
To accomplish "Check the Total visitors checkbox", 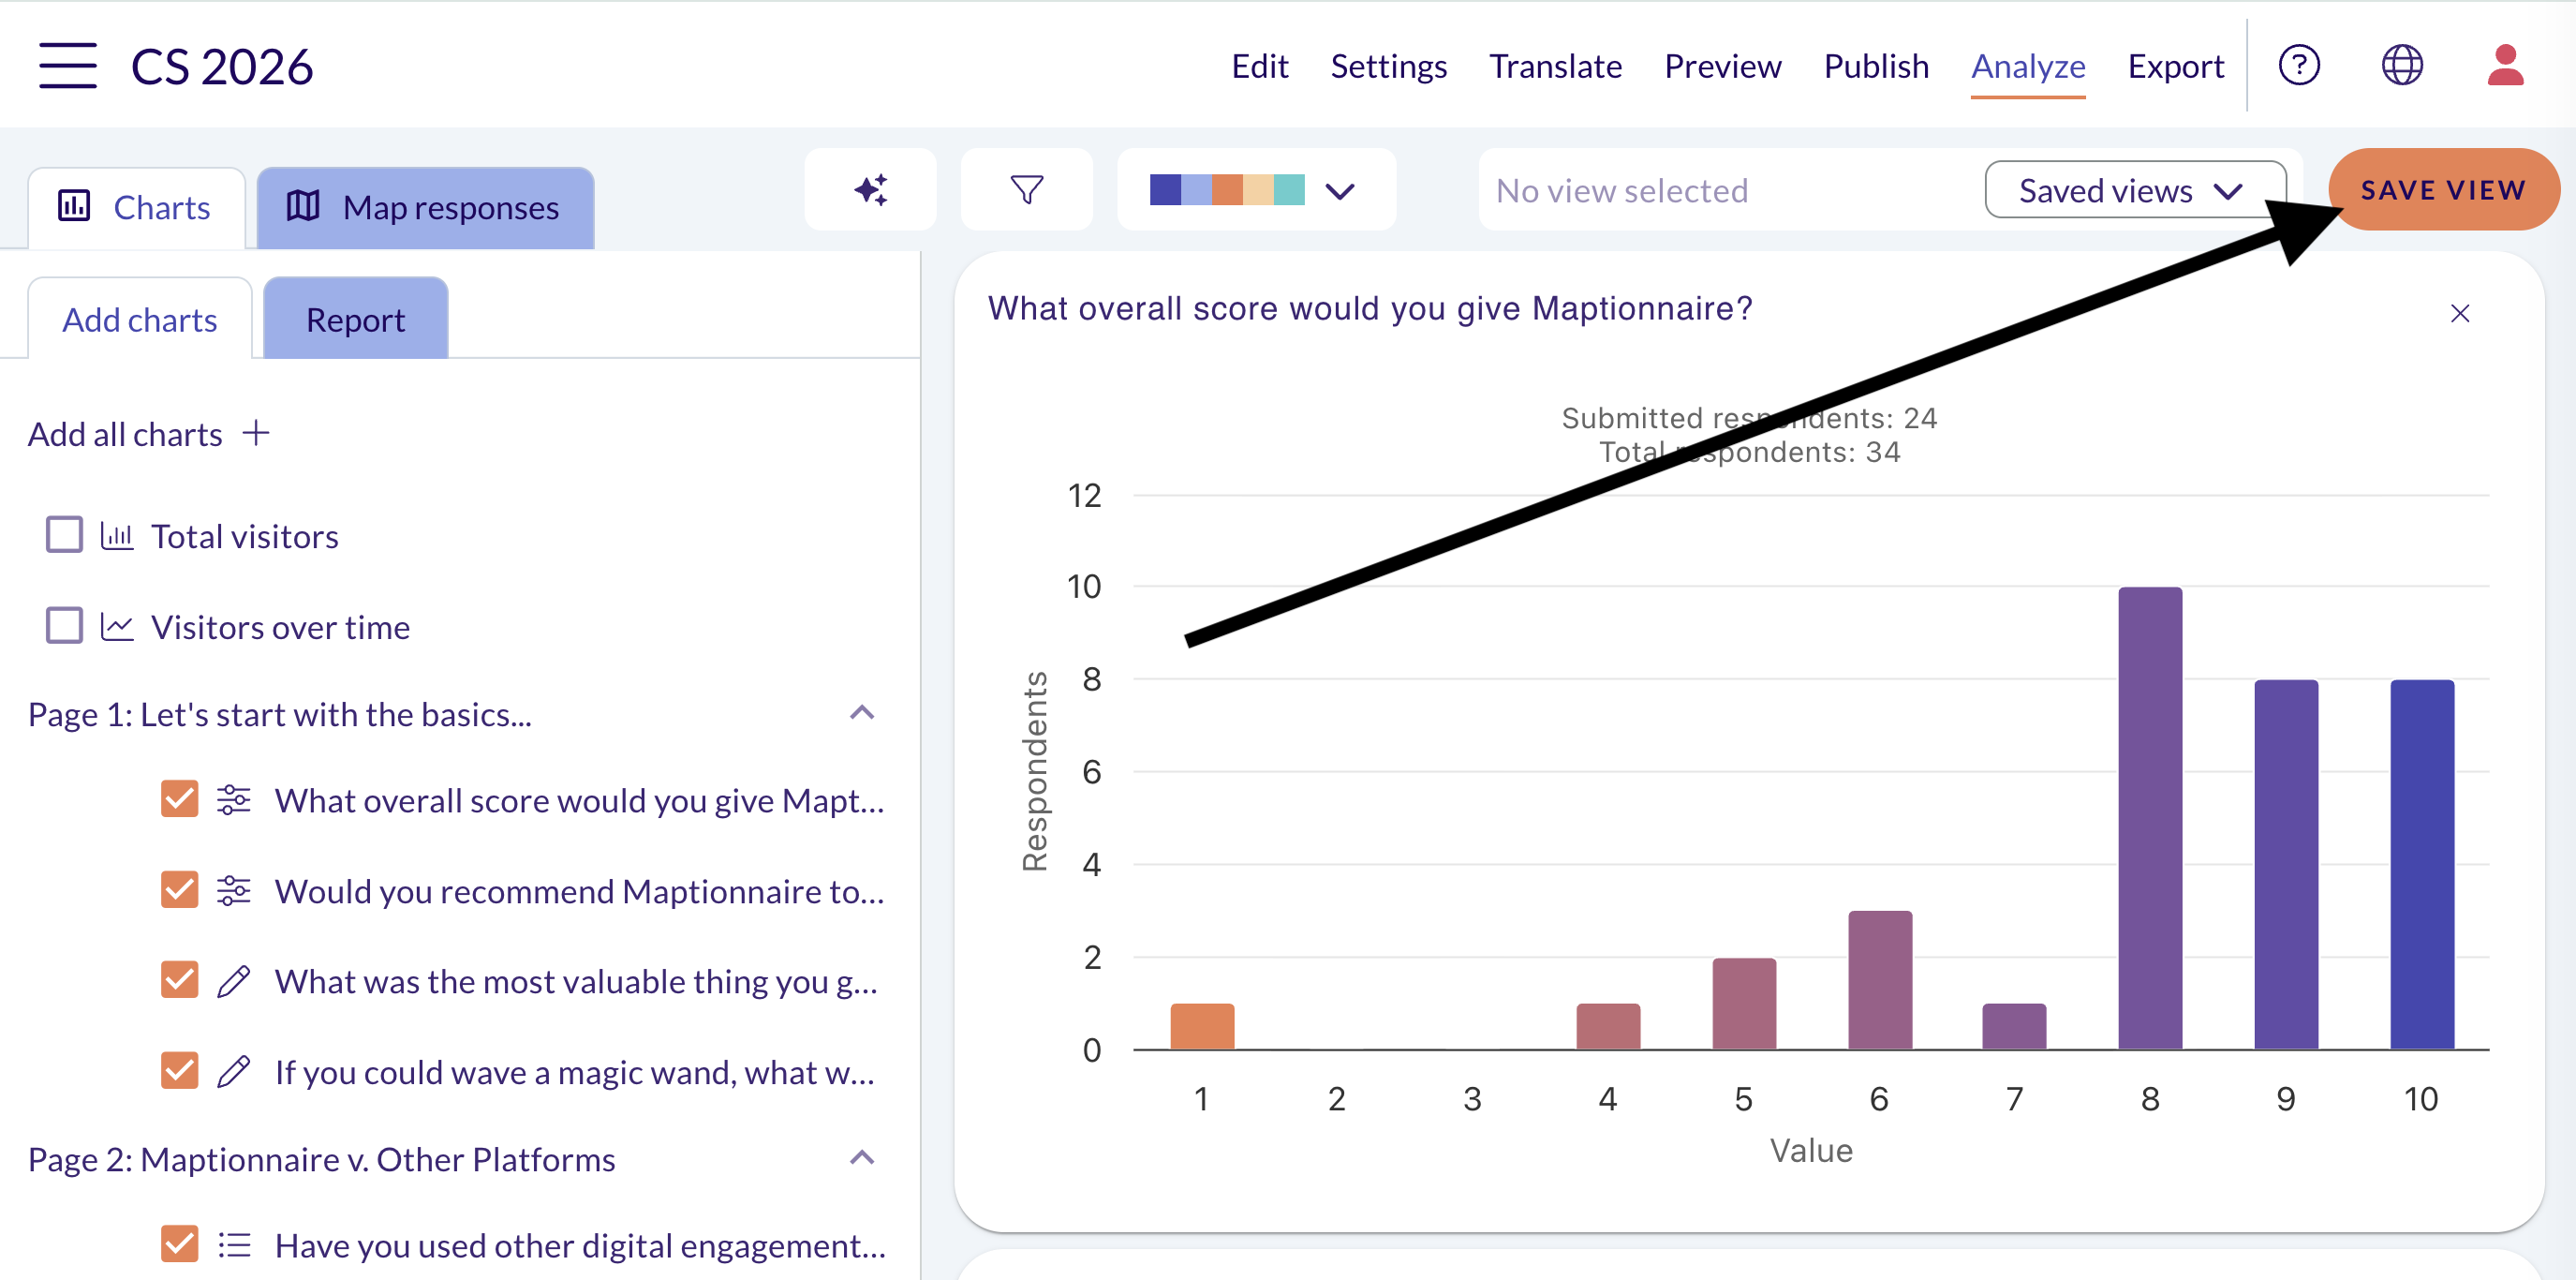I will tap(65, 535).
